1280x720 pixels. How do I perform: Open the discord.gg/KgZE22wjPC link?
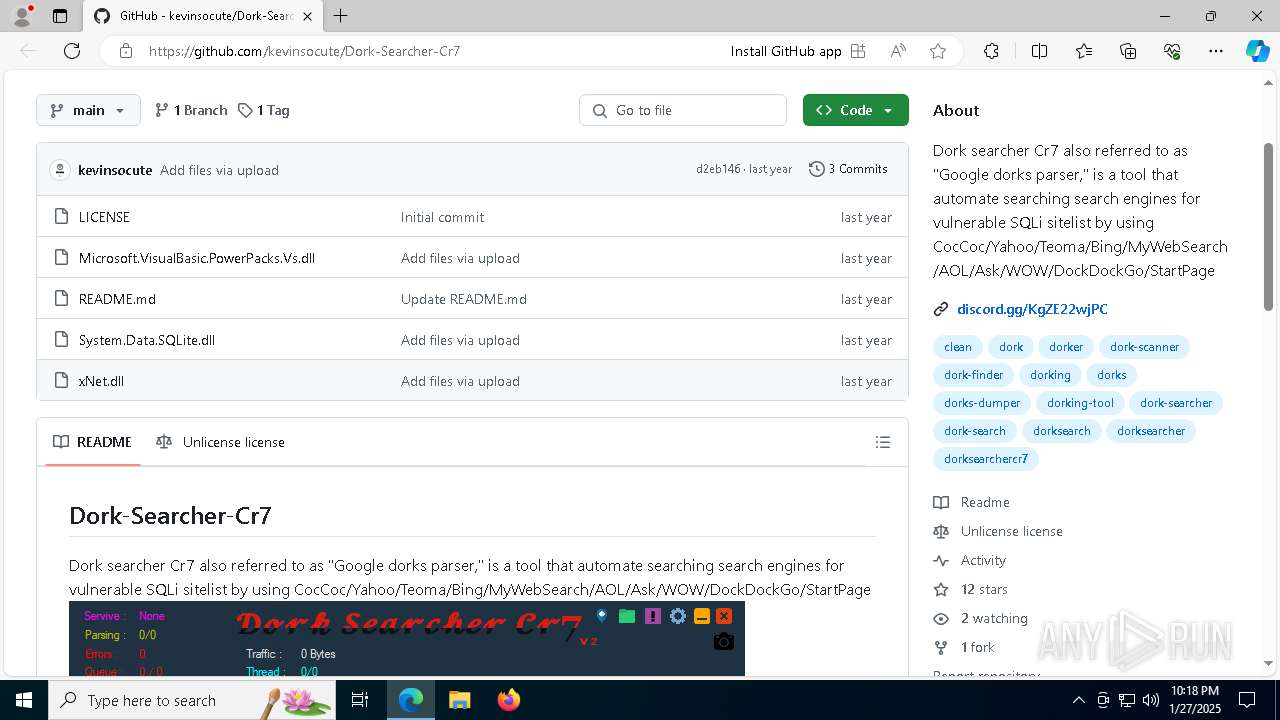pyautogui.click(x=1032, y=309)
